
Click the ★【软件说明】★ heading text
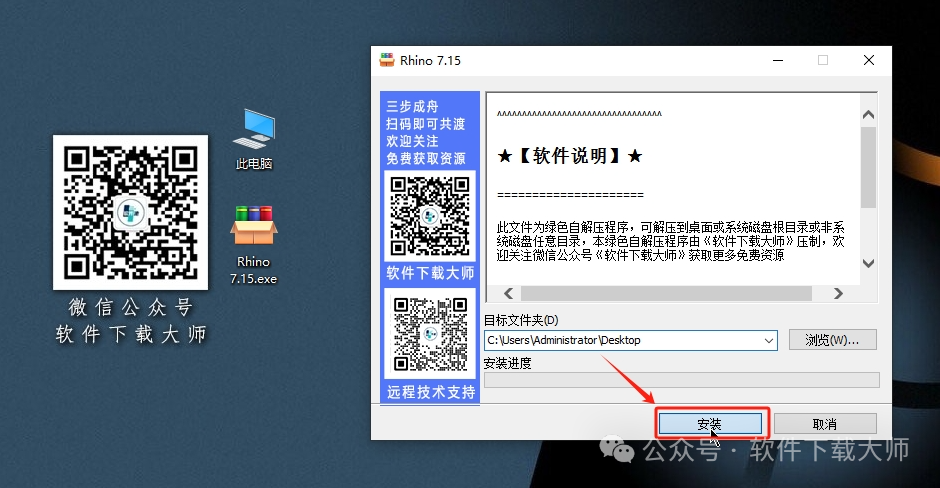point(570,156)
